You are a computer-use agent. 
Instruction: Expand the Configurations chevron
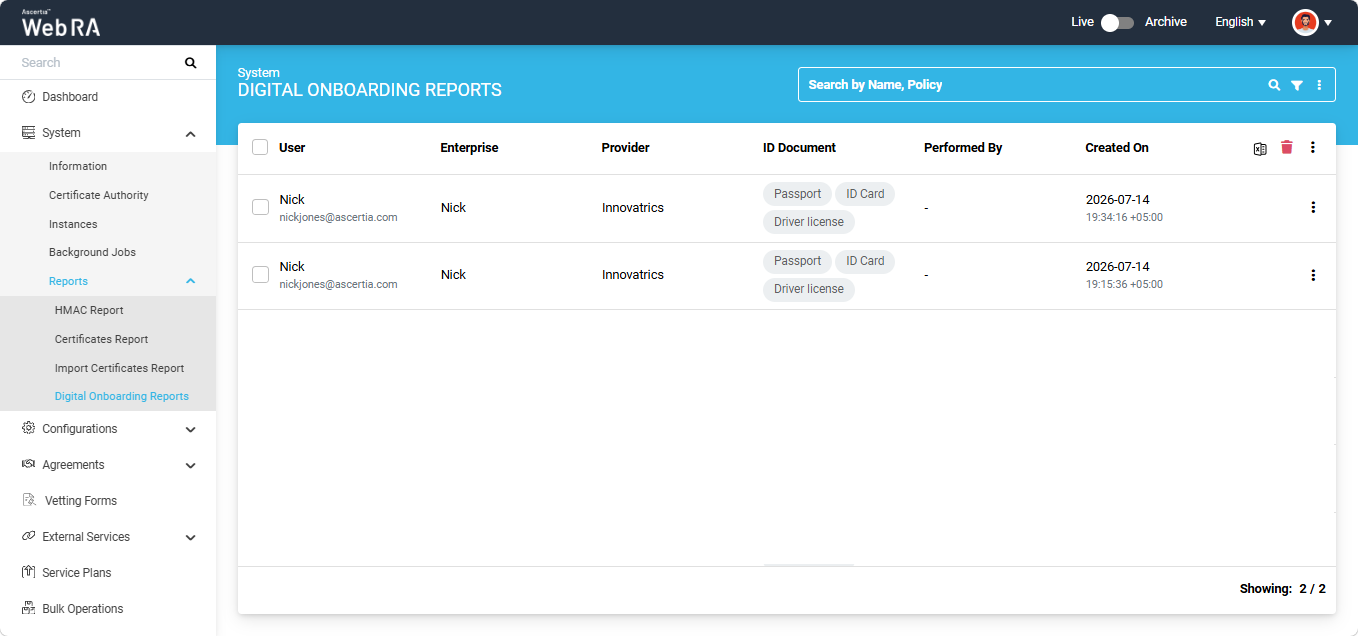click(x=191, y=430)
